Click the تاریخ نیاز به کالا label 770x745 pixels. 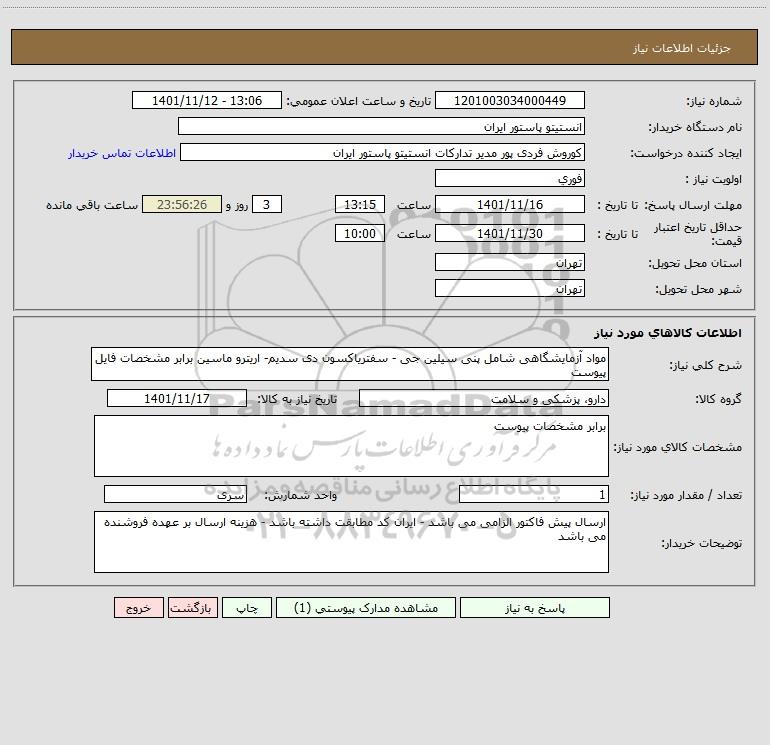point(298,399)
